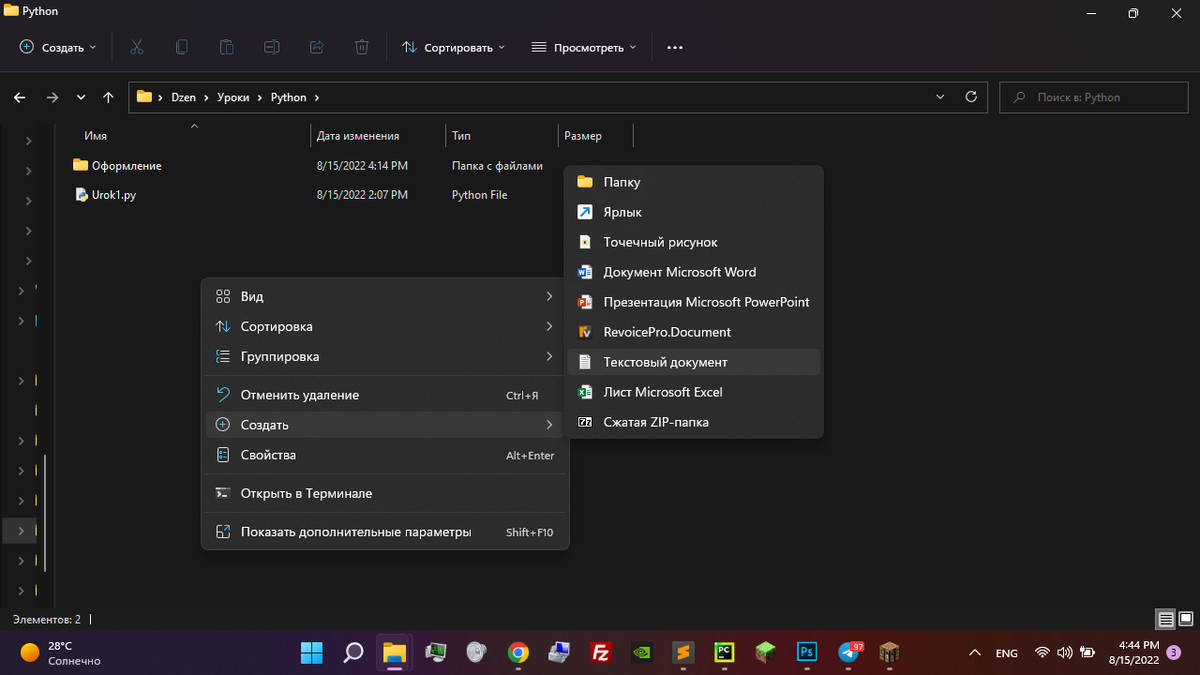The image size is (1200, 675).
Task: Create new Ярлык shortcut
Action: 694,212
